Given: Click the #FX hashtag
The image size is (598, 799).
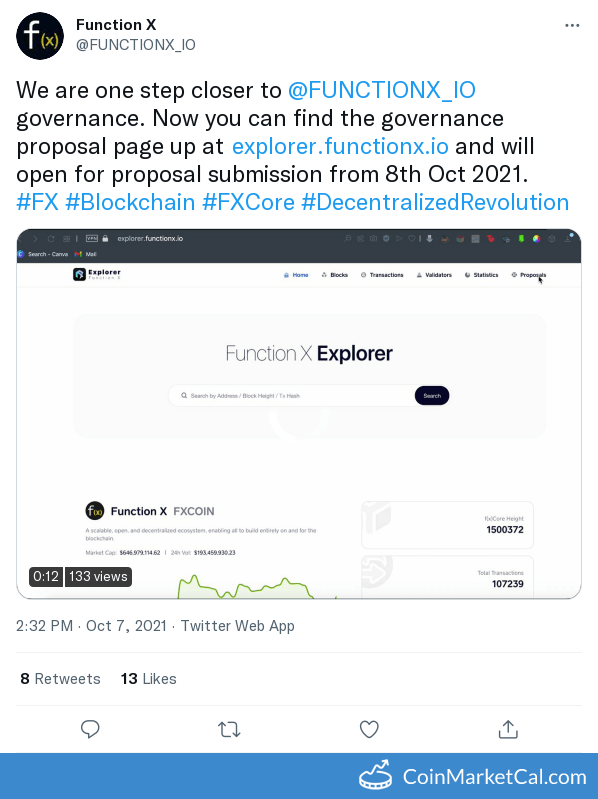Looking at the screenshot, I should coord(38,202).
